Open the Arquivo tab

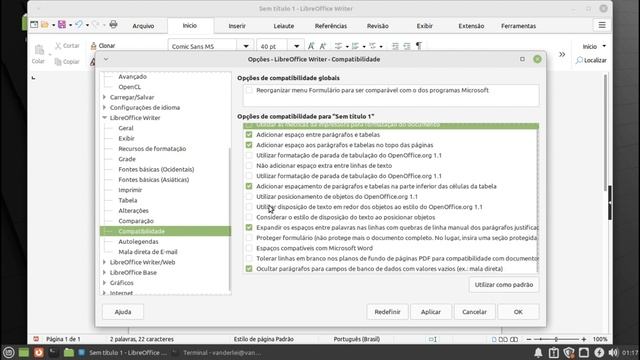(x=143, y=26)
